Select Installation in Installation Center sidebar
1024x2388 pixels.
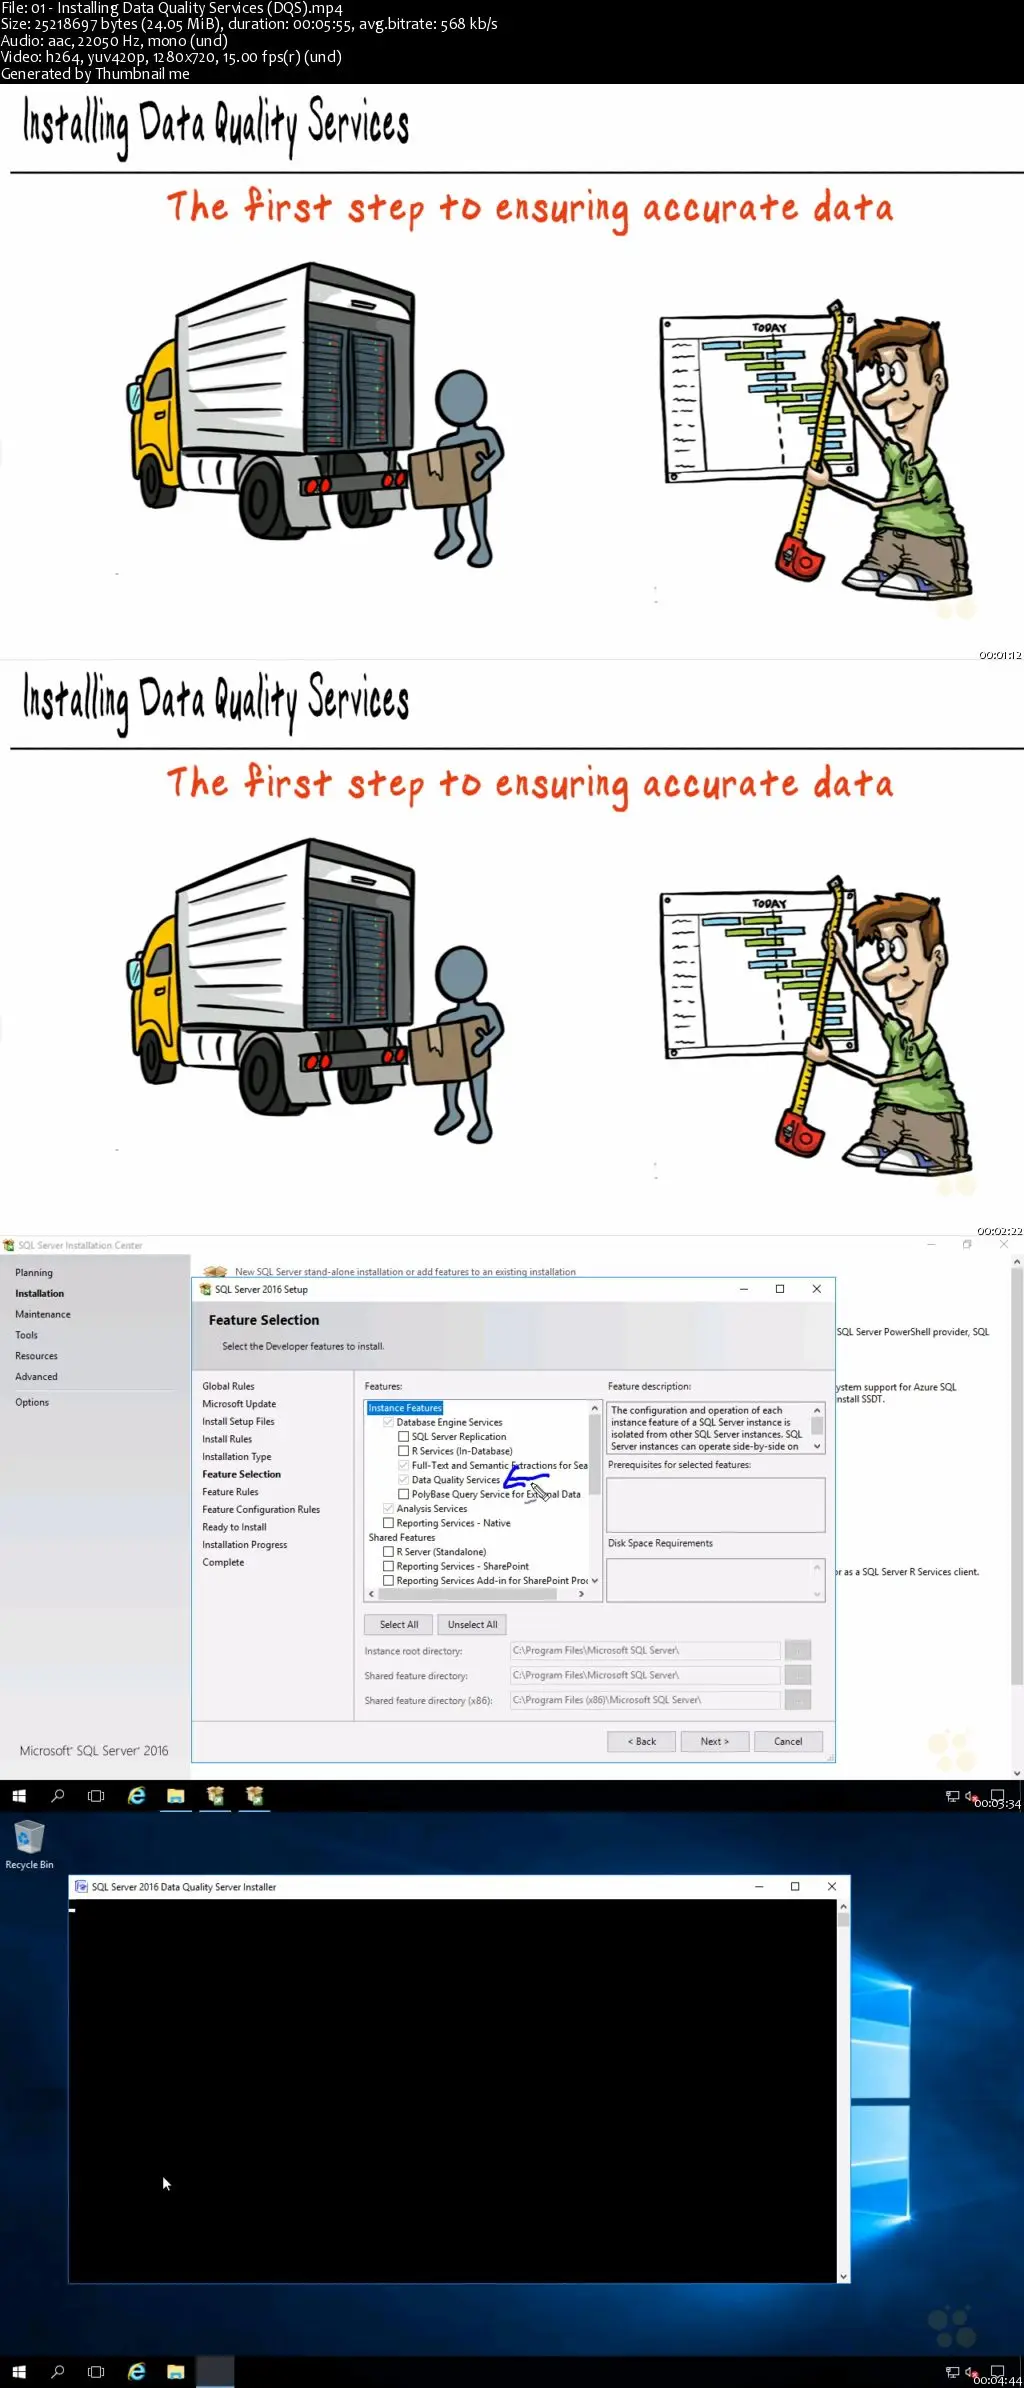[x=40, y=1294]
